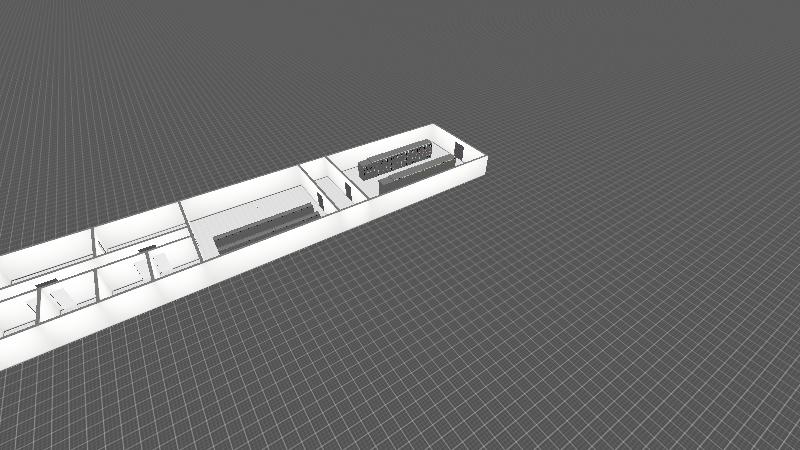This screenshot has height=450, width=800.
Task: Select the dark shelving unit in far-right room
Action: point(395,159)
